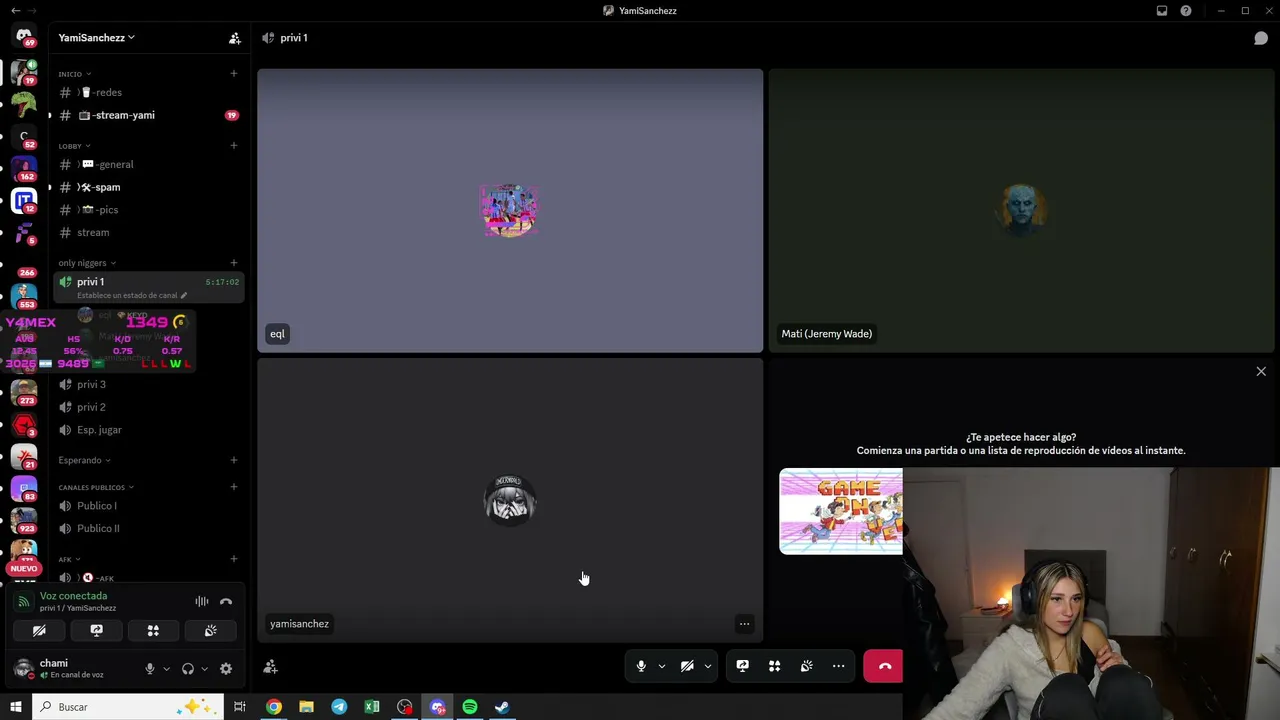The image size is (1280, 720).
Task: Open the purple F server icon
Action: tap(24, 233)
